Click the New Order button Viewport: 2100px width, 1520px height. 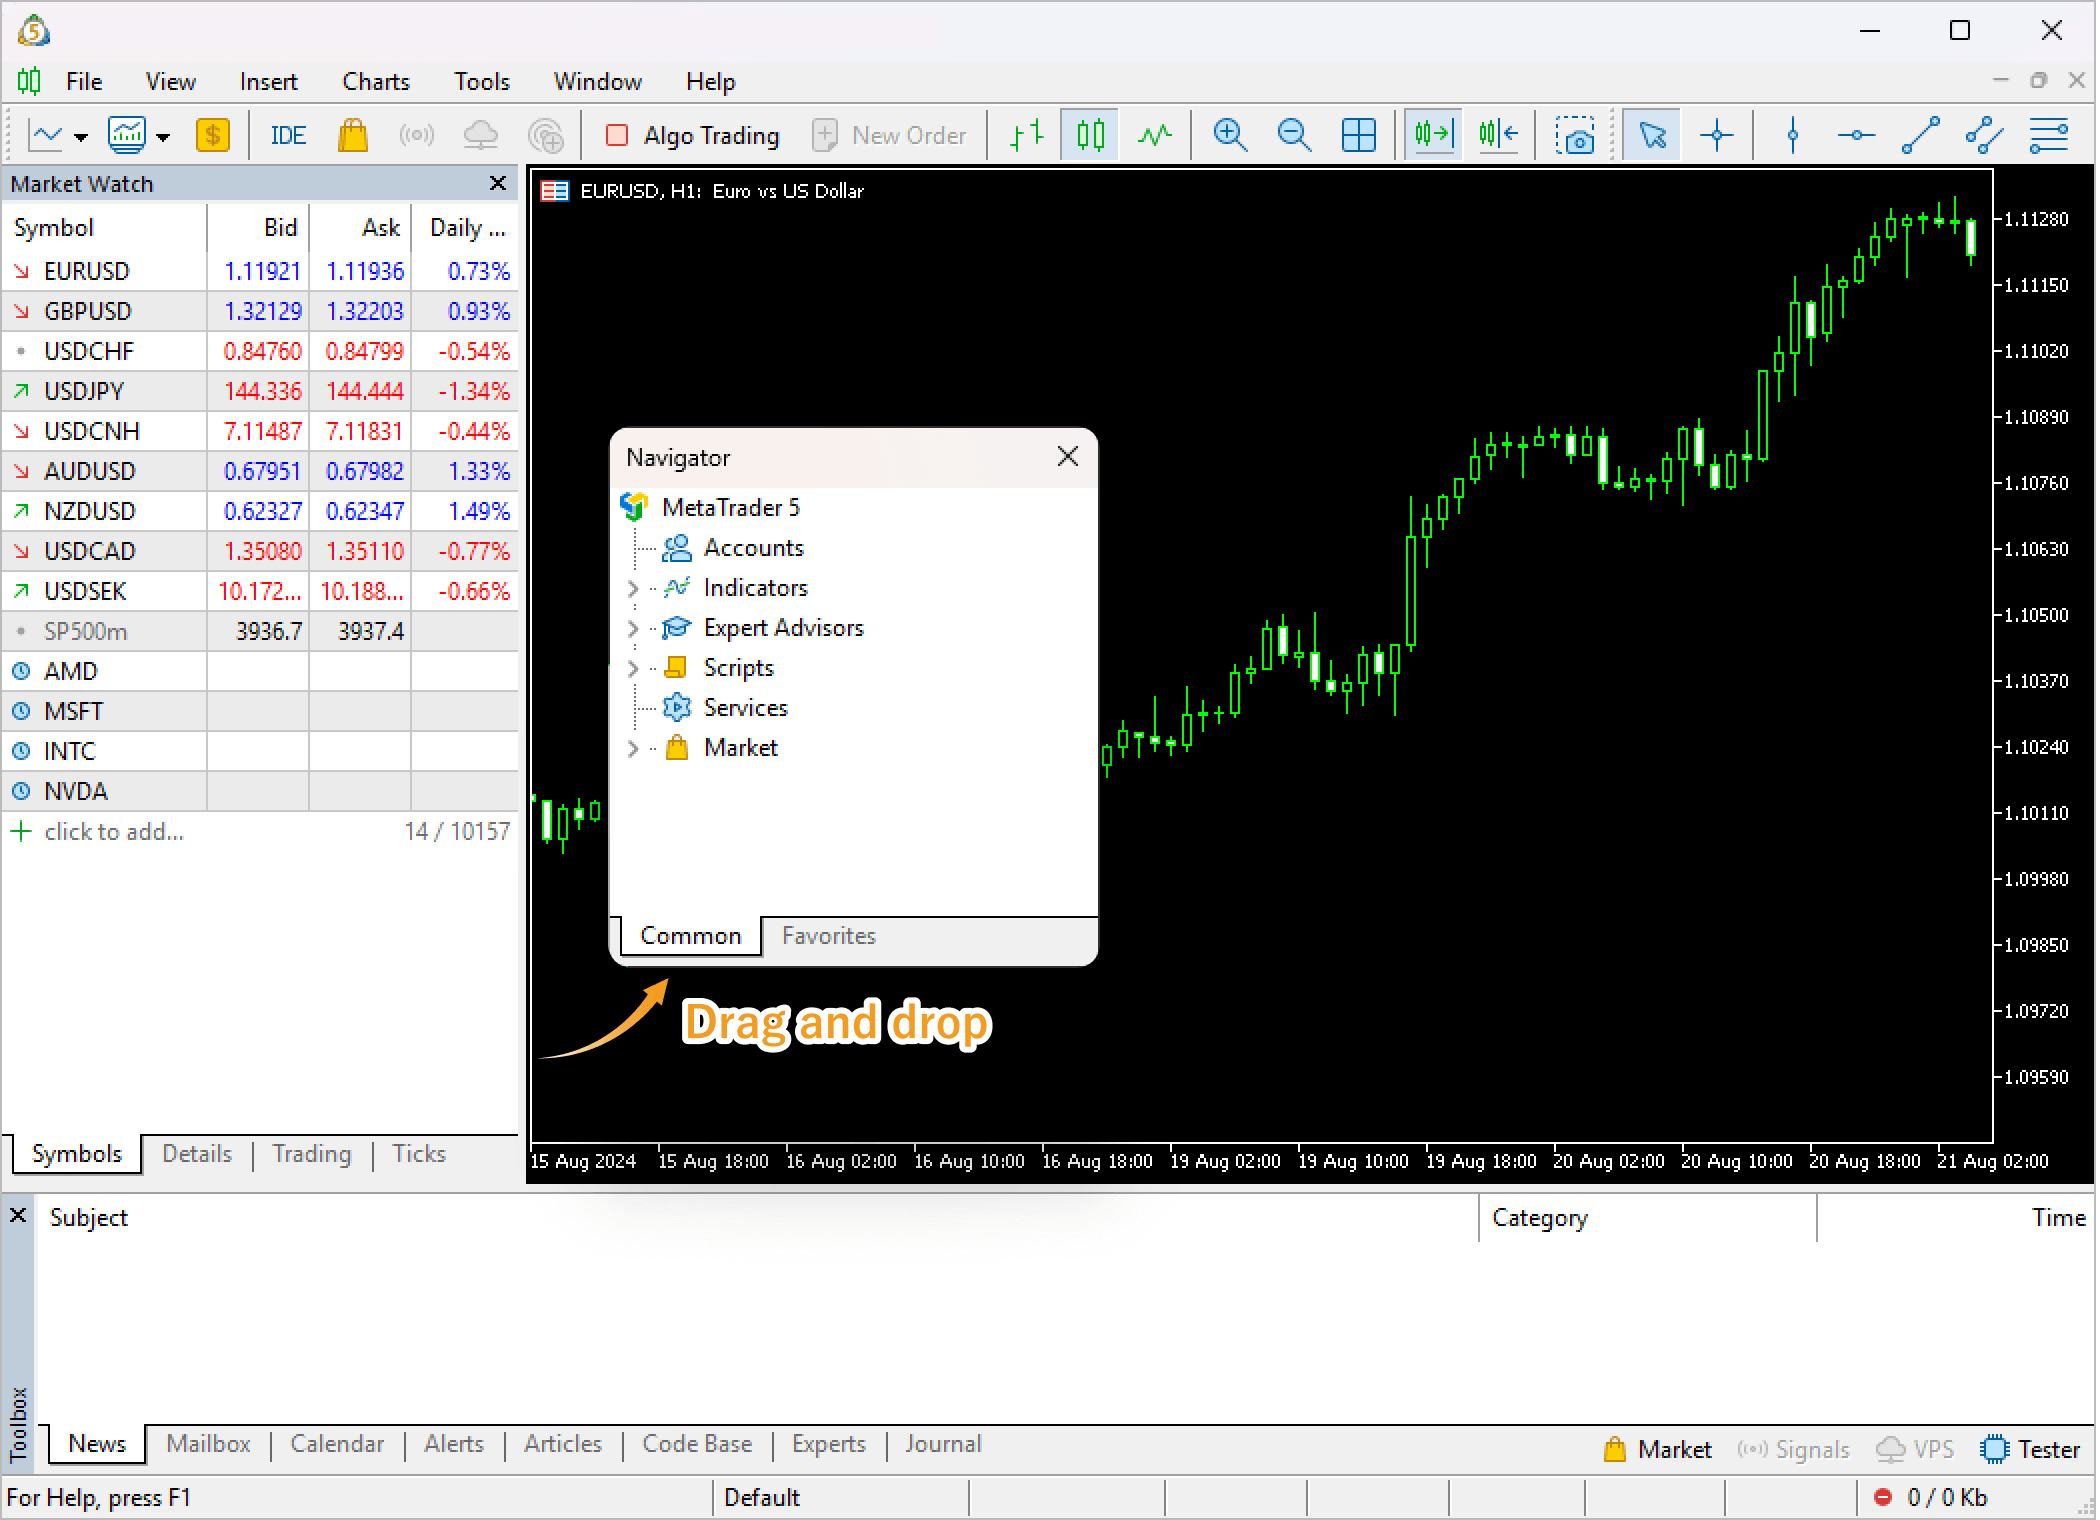[x=889, y=135]
